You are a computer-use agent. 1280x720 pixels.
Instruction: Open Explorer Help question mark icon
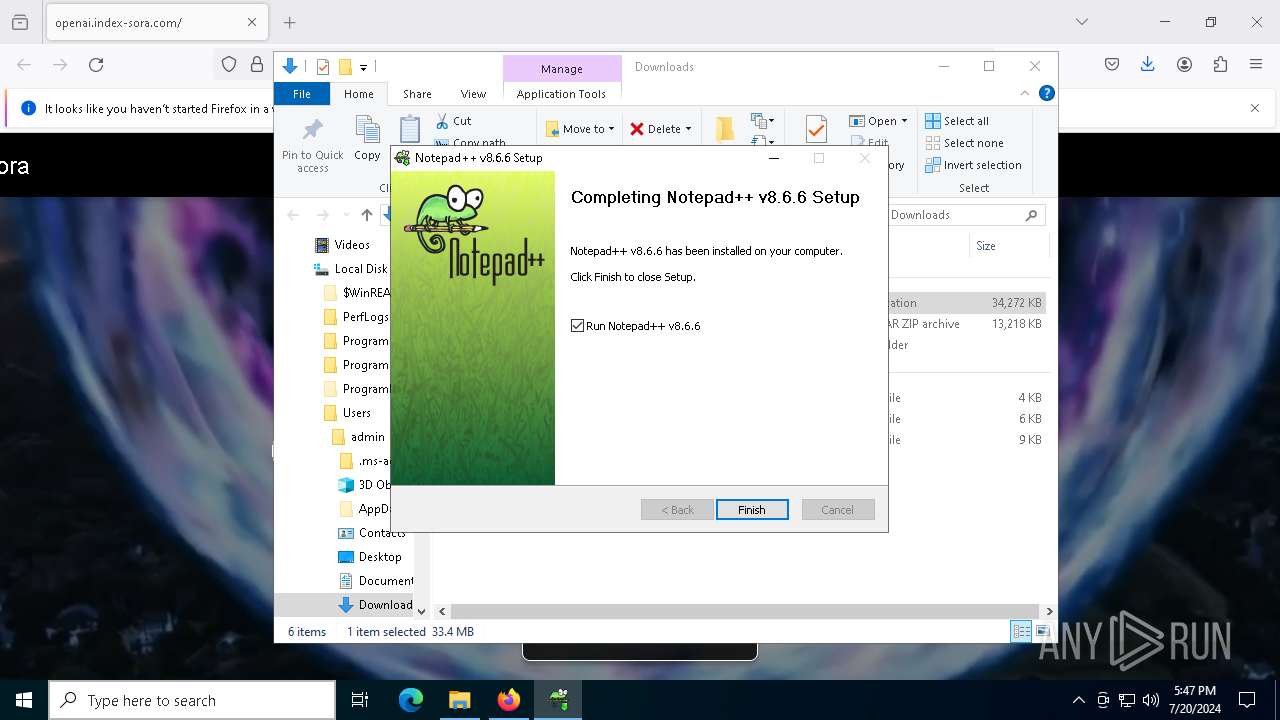click(x=1046, y=93)
